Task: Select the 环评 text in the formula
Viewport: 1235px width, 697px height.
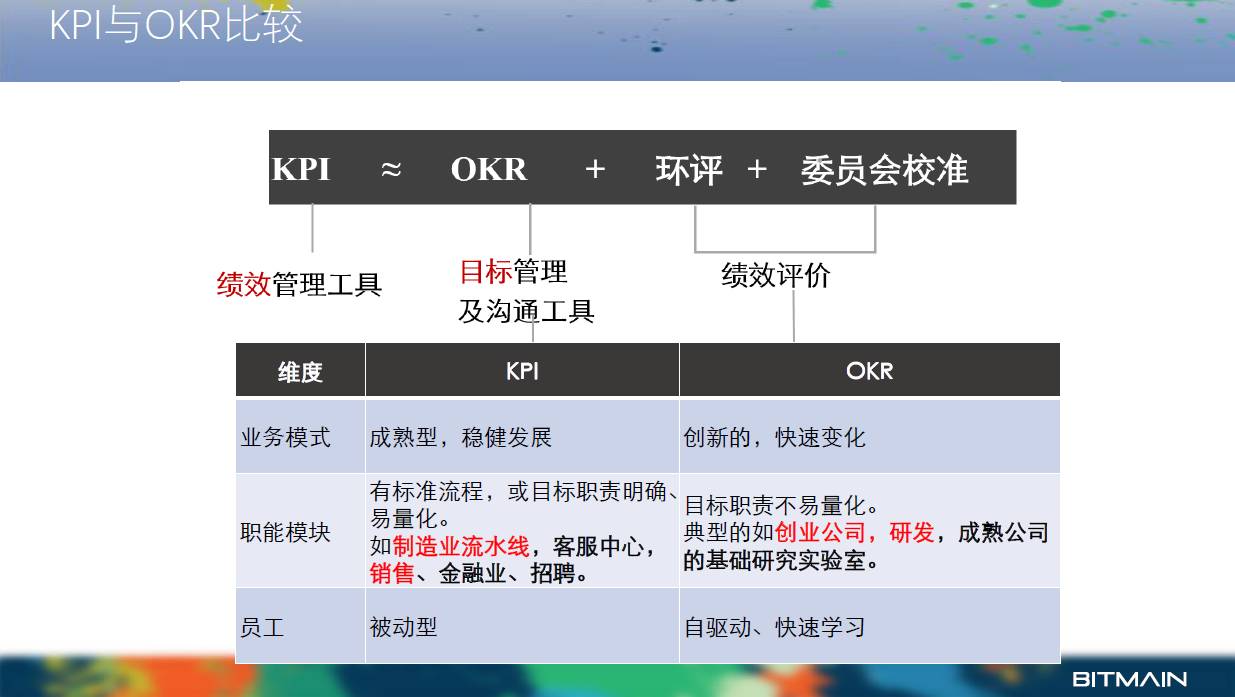Action: coord(689,169)
